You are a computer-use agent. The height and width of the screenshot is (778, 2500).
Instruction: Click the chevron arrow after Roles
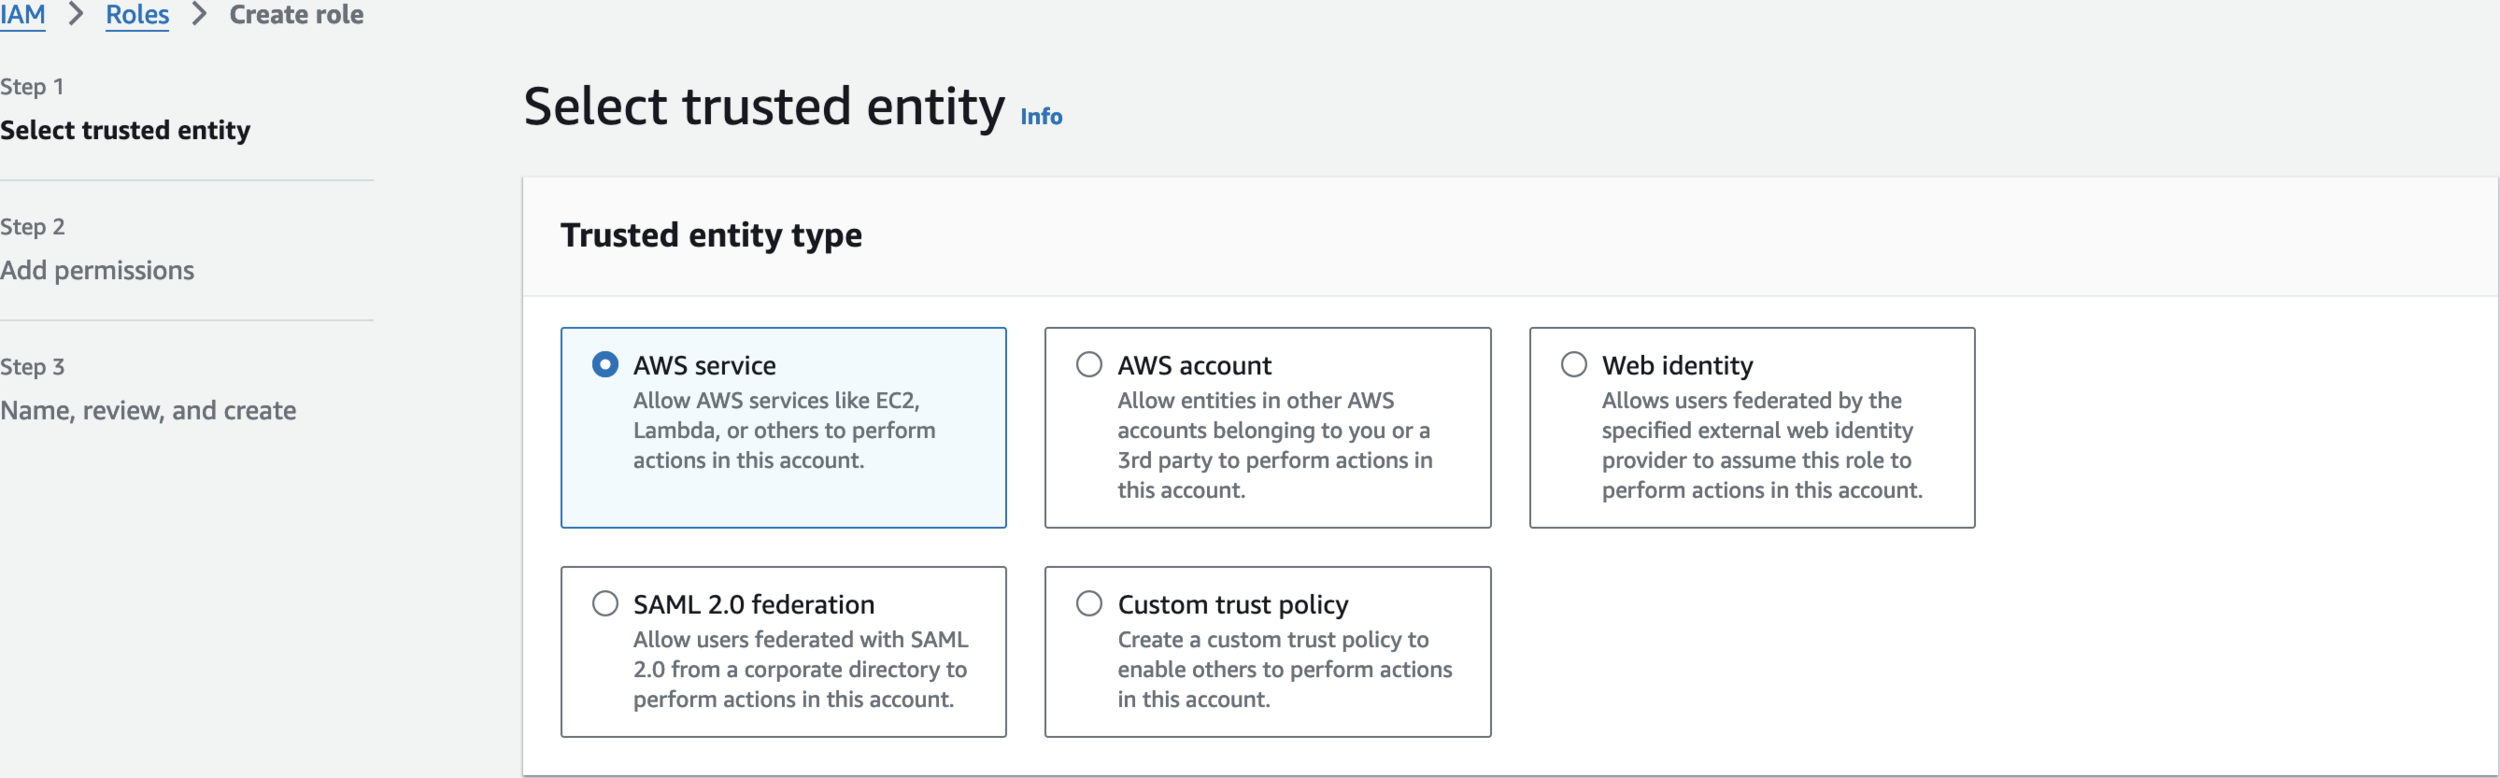pyautogui.click(x=199, y=15)
